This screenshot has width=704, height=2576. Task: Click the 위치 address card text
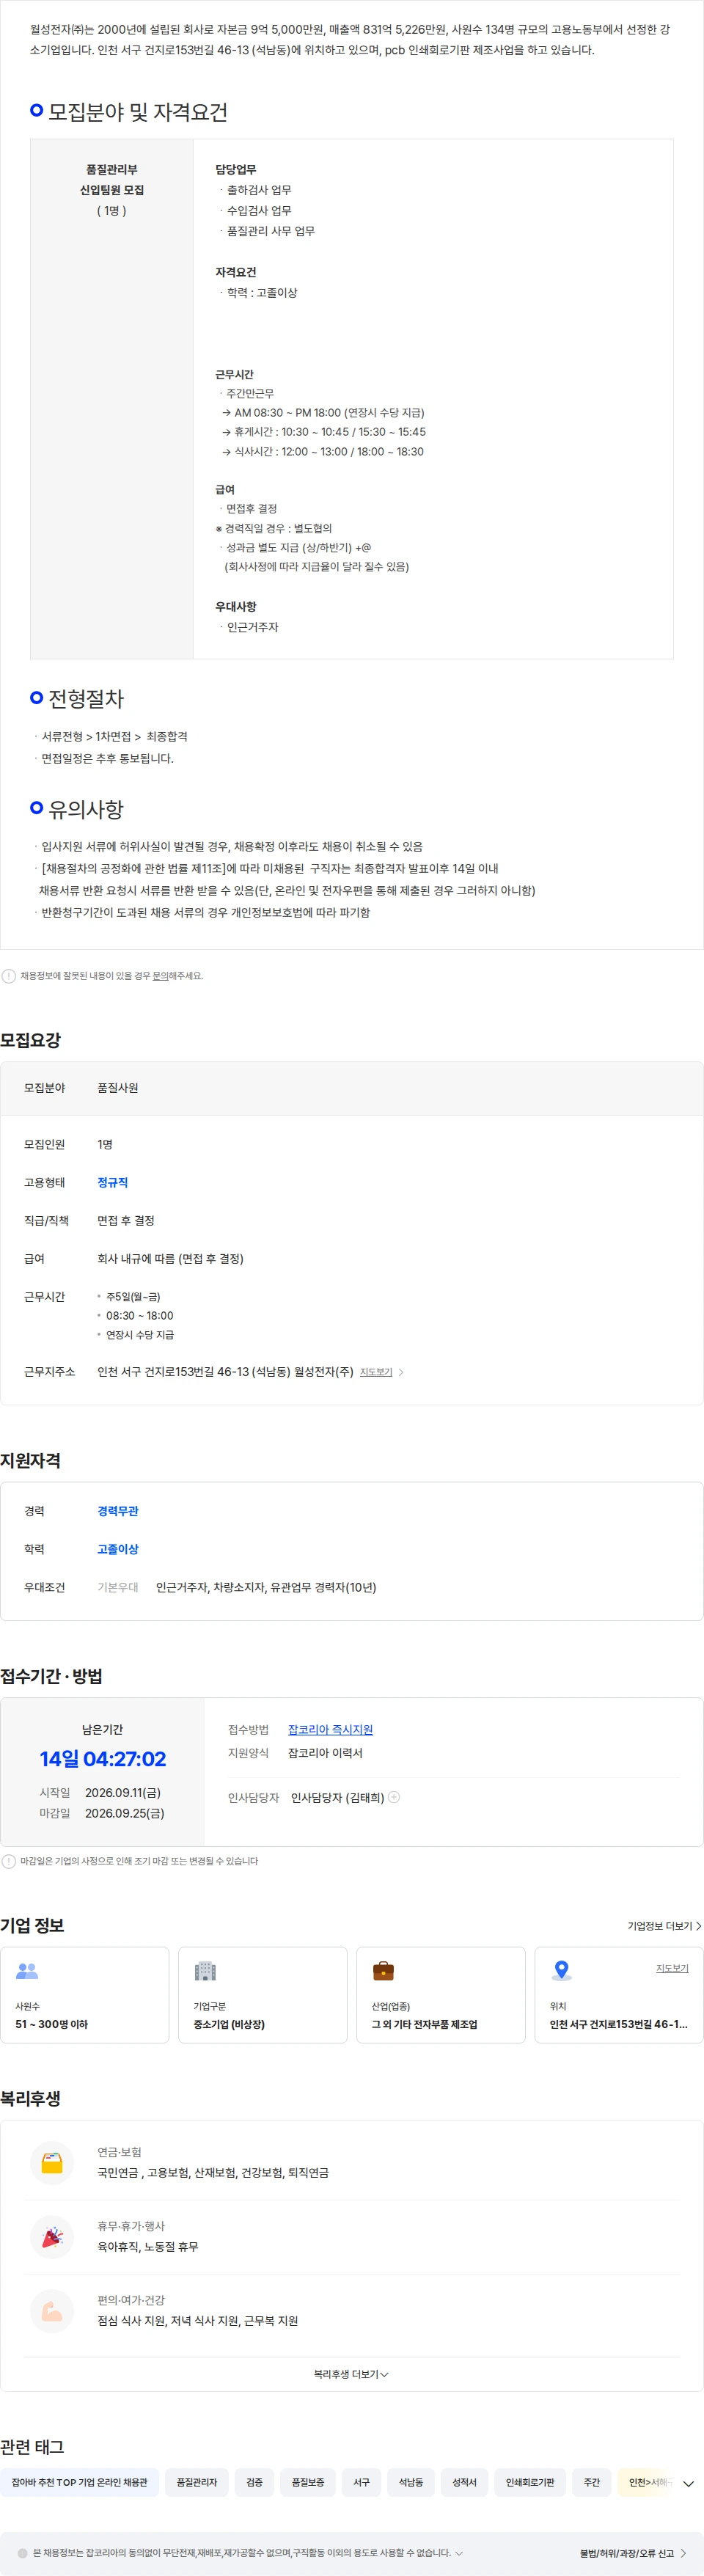click(619, 2024)
